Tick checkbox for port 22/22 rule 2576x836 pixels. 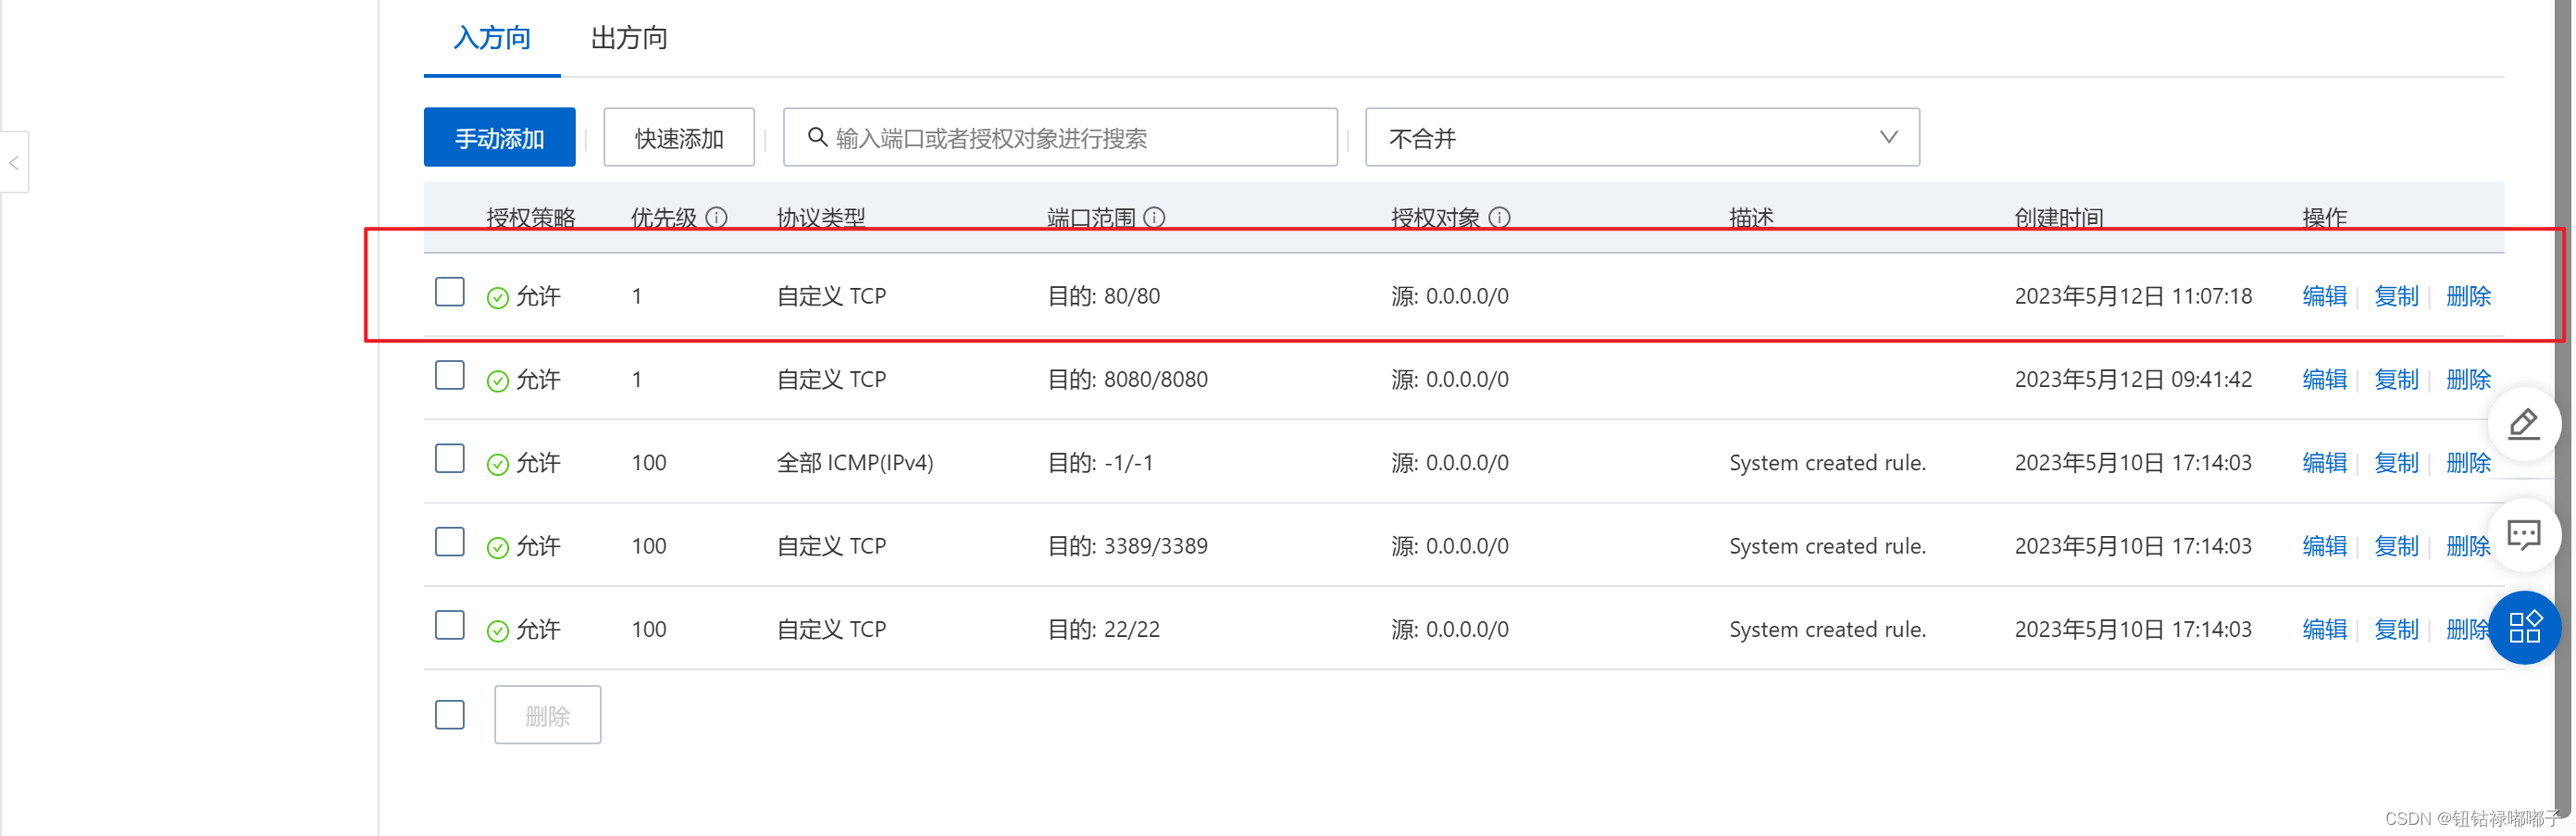coord(450,625)
